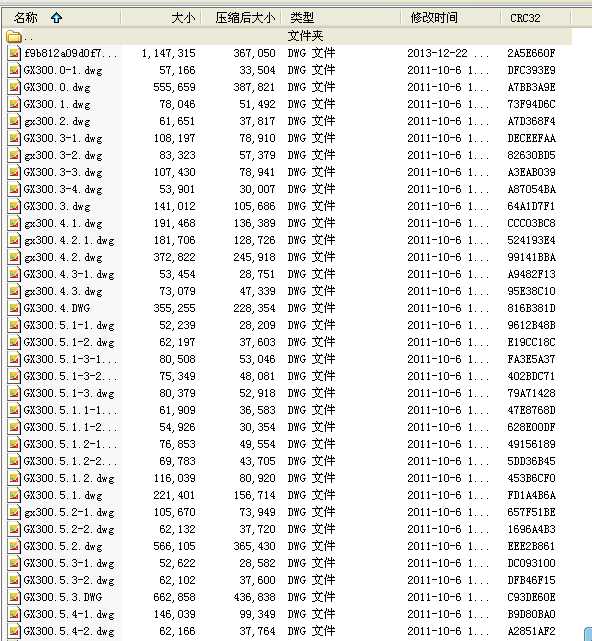Click the GX300.3-1.dwg file icon

point(14,138)
